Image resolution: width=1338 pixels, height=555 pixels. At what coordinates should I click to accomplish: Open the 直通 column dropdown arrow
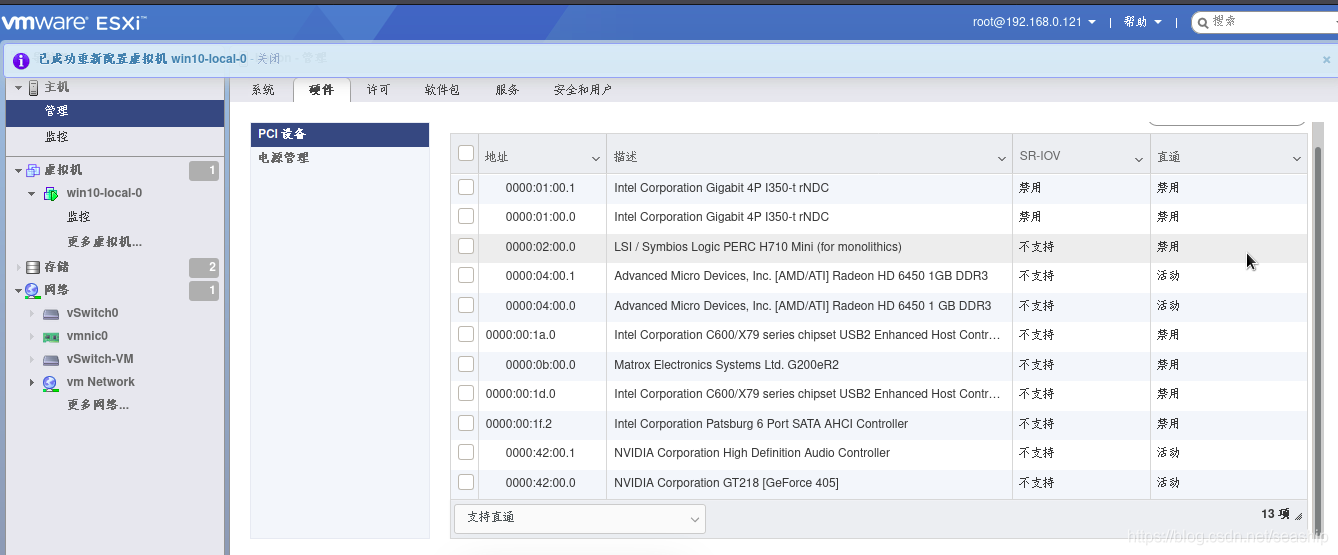pos(1297,158)
